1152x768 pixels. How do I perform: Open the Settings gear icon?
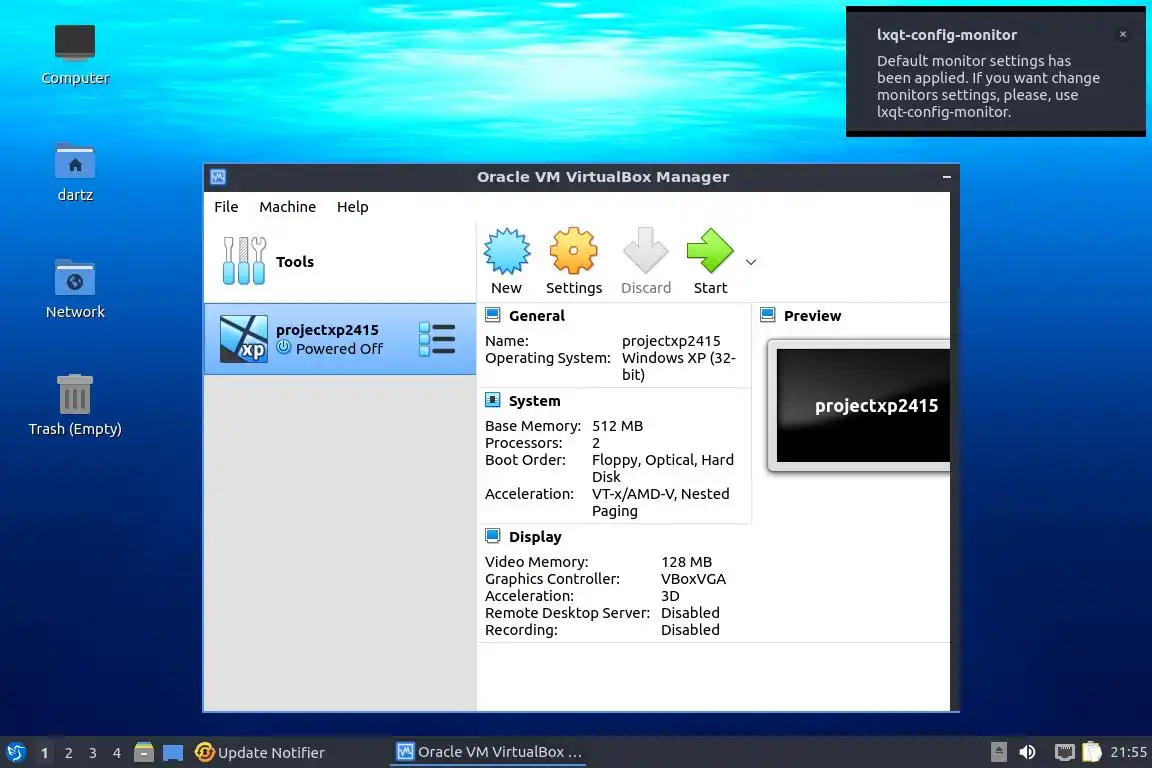click(x=573, y=251)
